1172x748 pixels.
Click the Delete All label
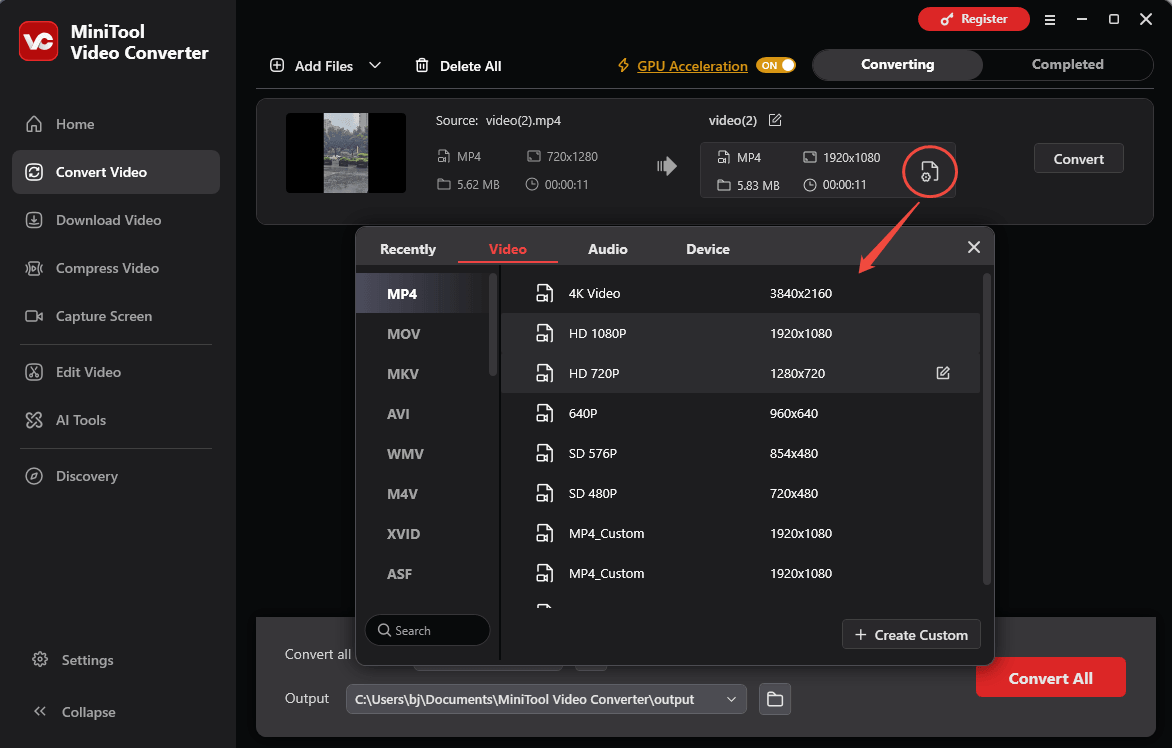point(471,66)
